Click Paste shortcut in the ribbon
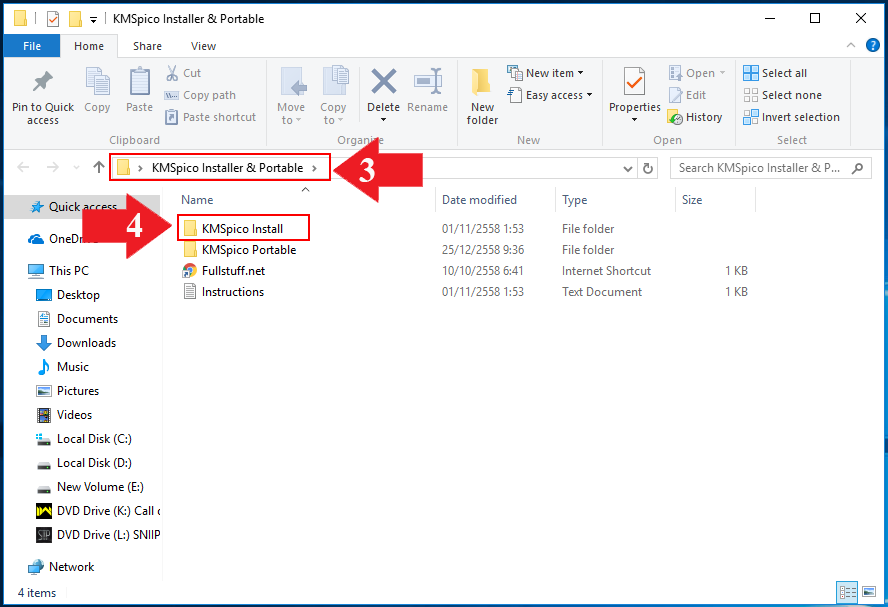 click(210, 117)
